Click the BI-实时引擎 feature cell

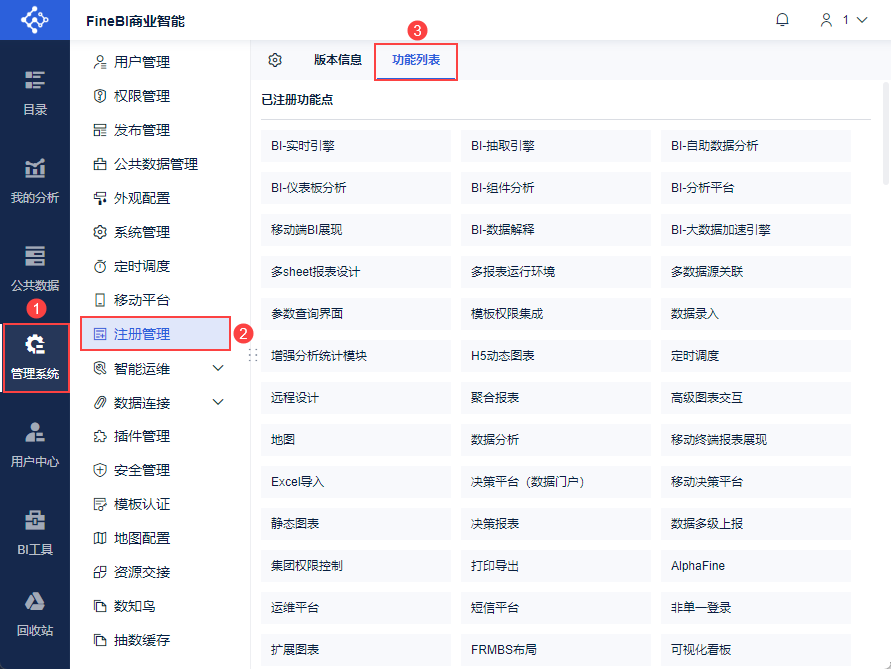click(x=356, y=146)
